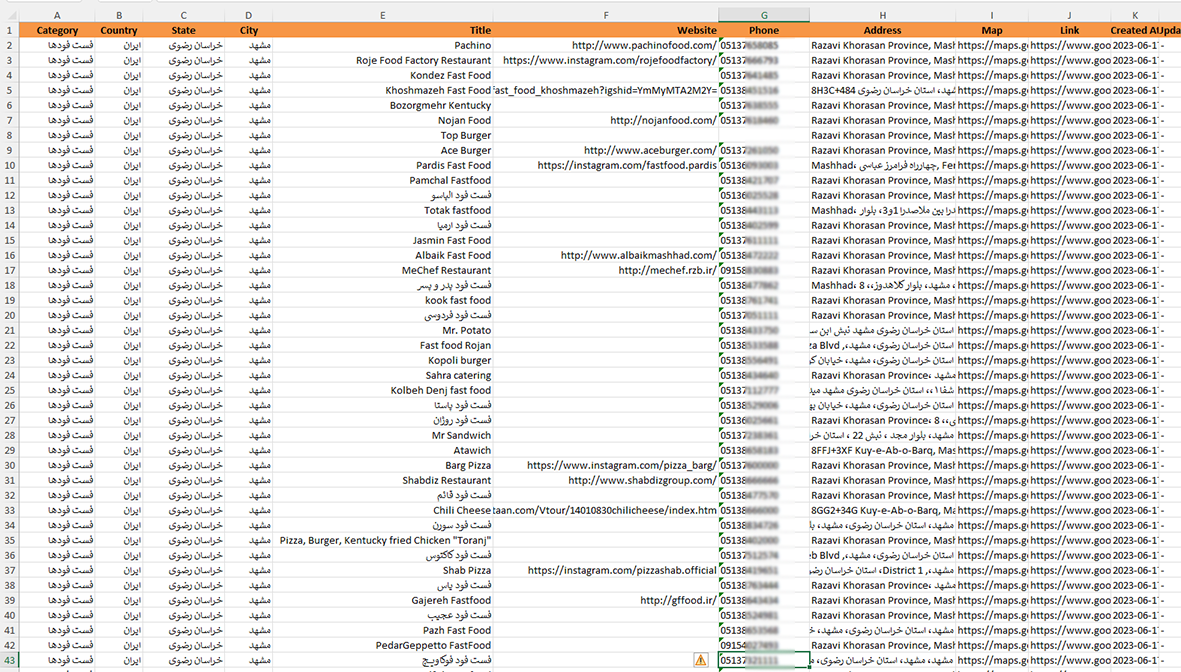Click the "Jasmin Fast Food" title cell
Screen dimensions: 1181x672
click(383, 240)
